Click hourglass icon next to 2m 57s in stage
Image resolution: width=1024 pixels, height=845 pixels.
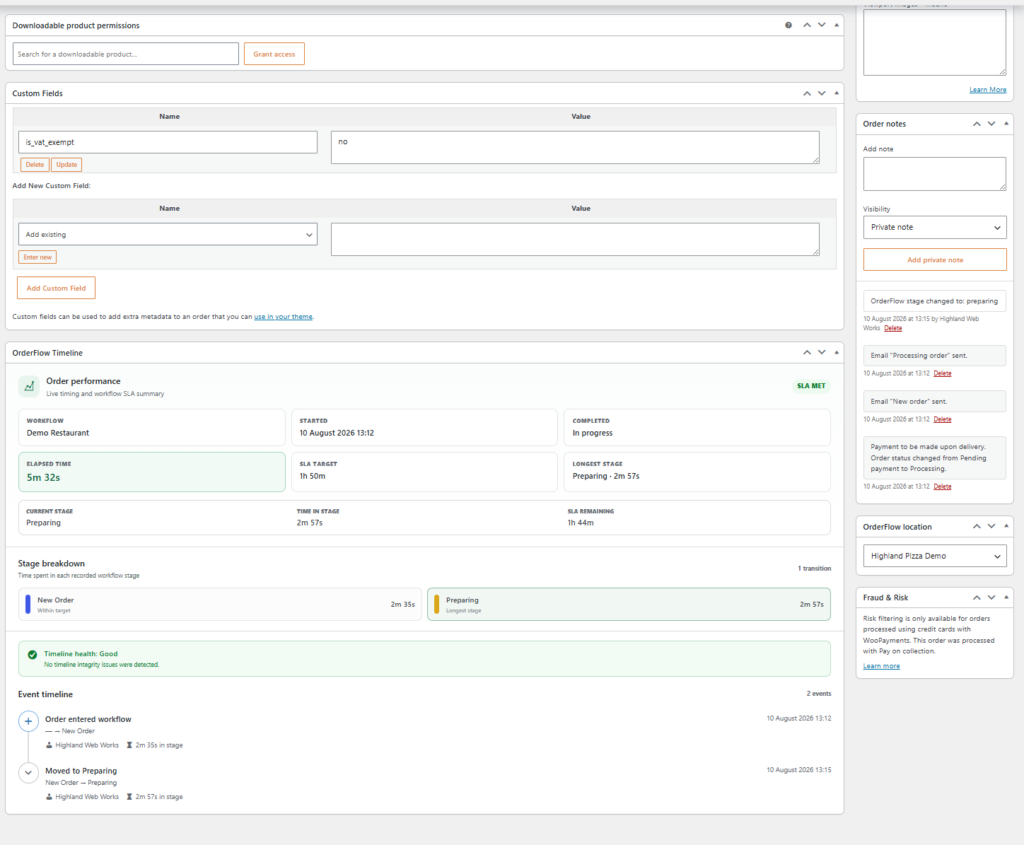tap(129, 797)
